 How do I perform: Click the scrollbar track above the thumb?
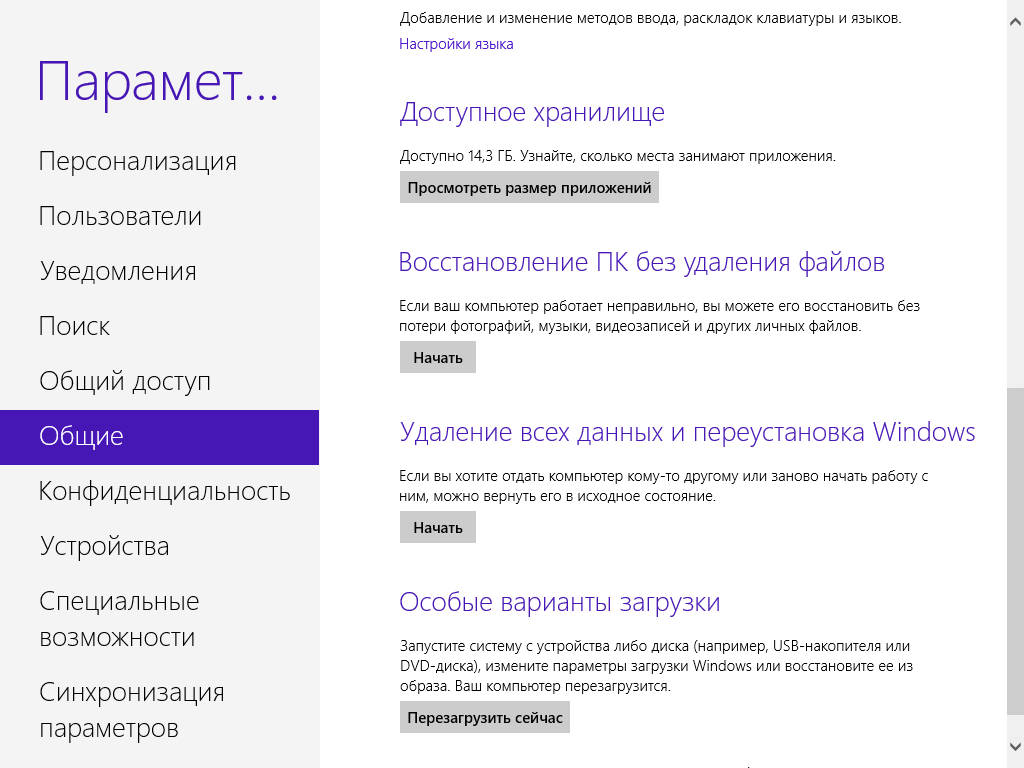click(1015, 200)
